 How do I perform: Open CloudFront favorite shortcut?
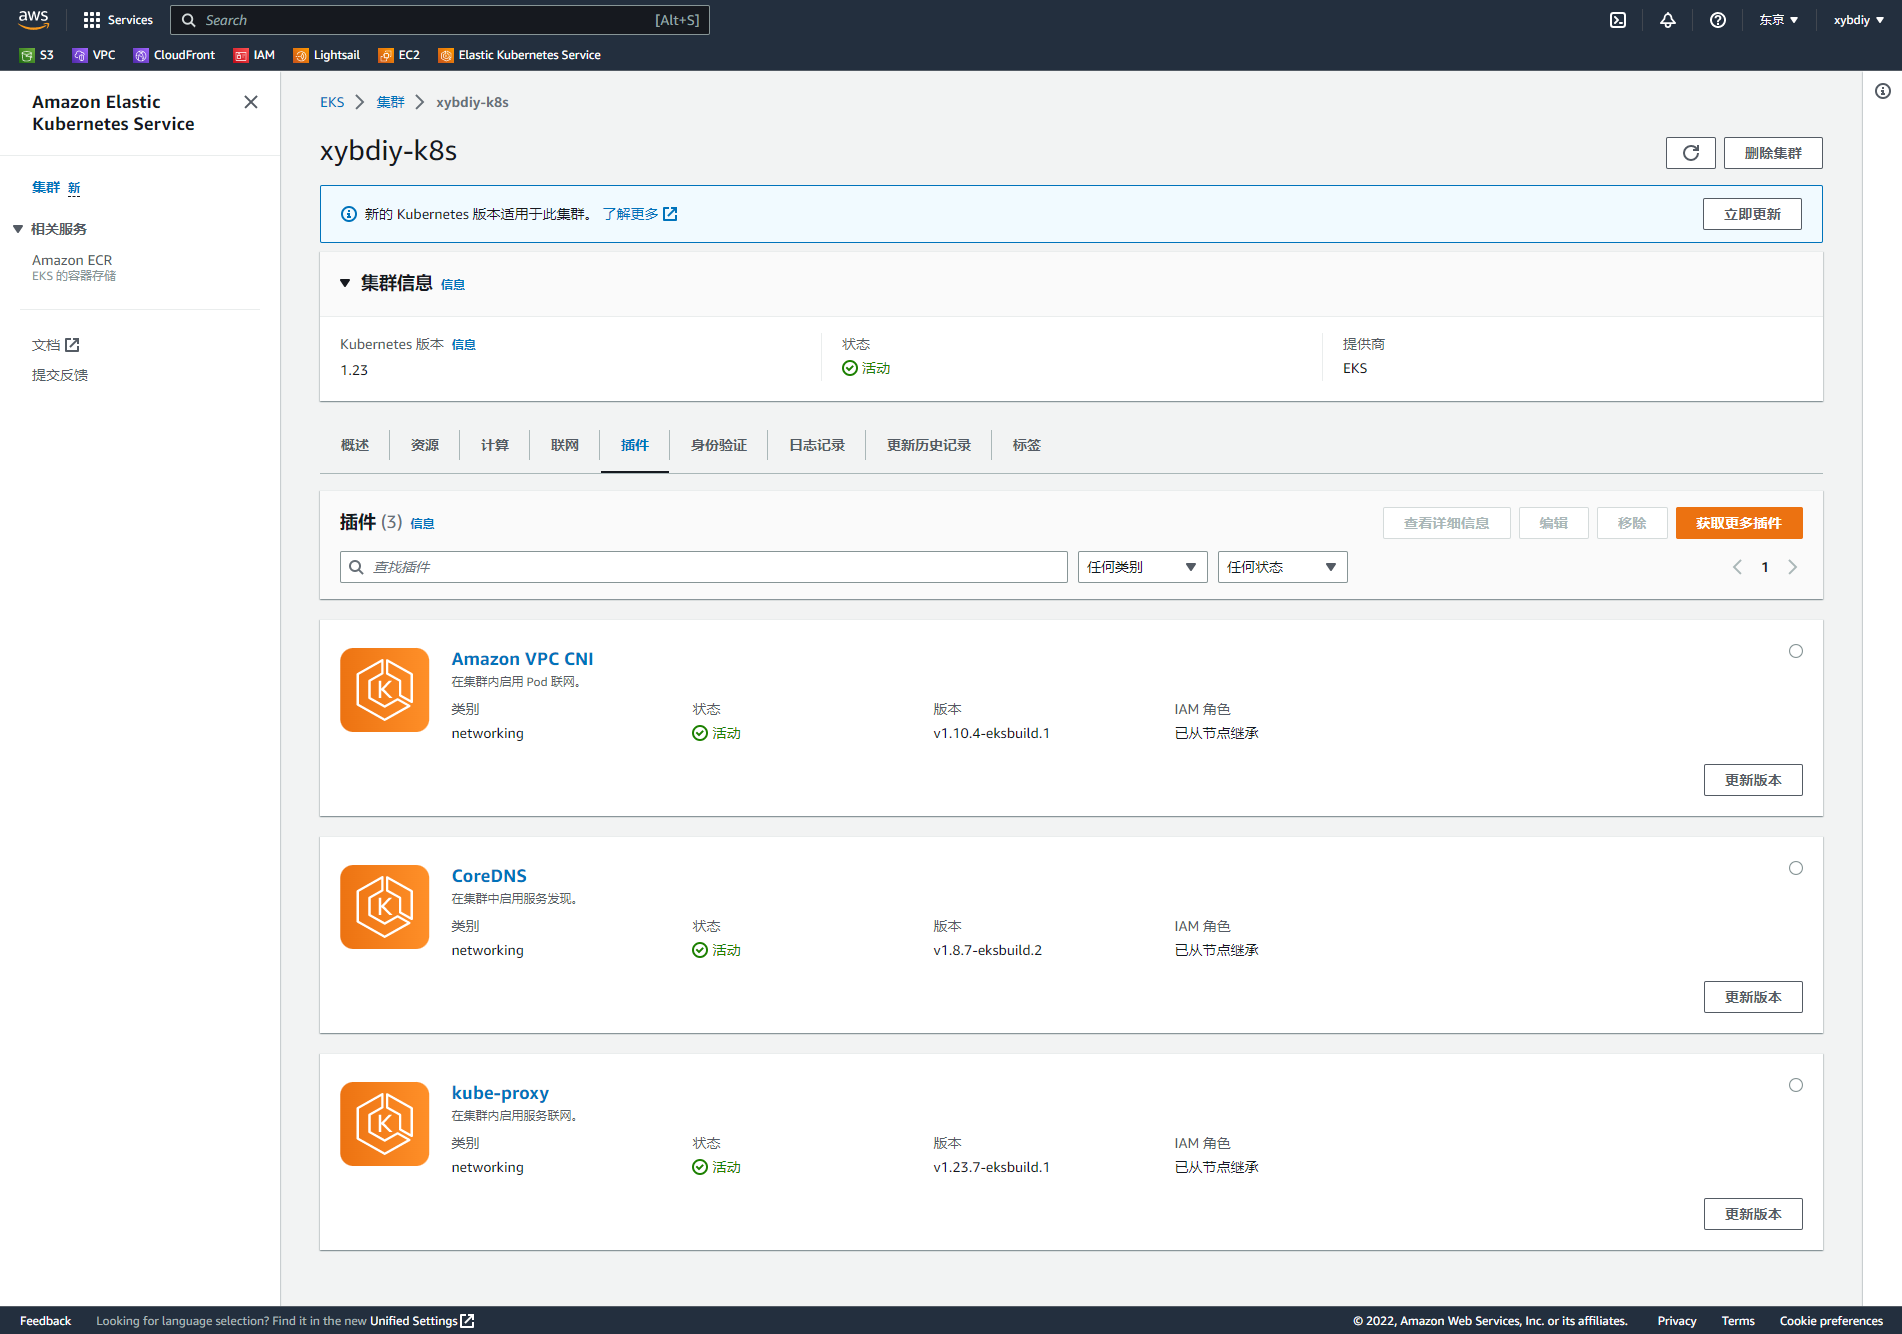(174, 55)
